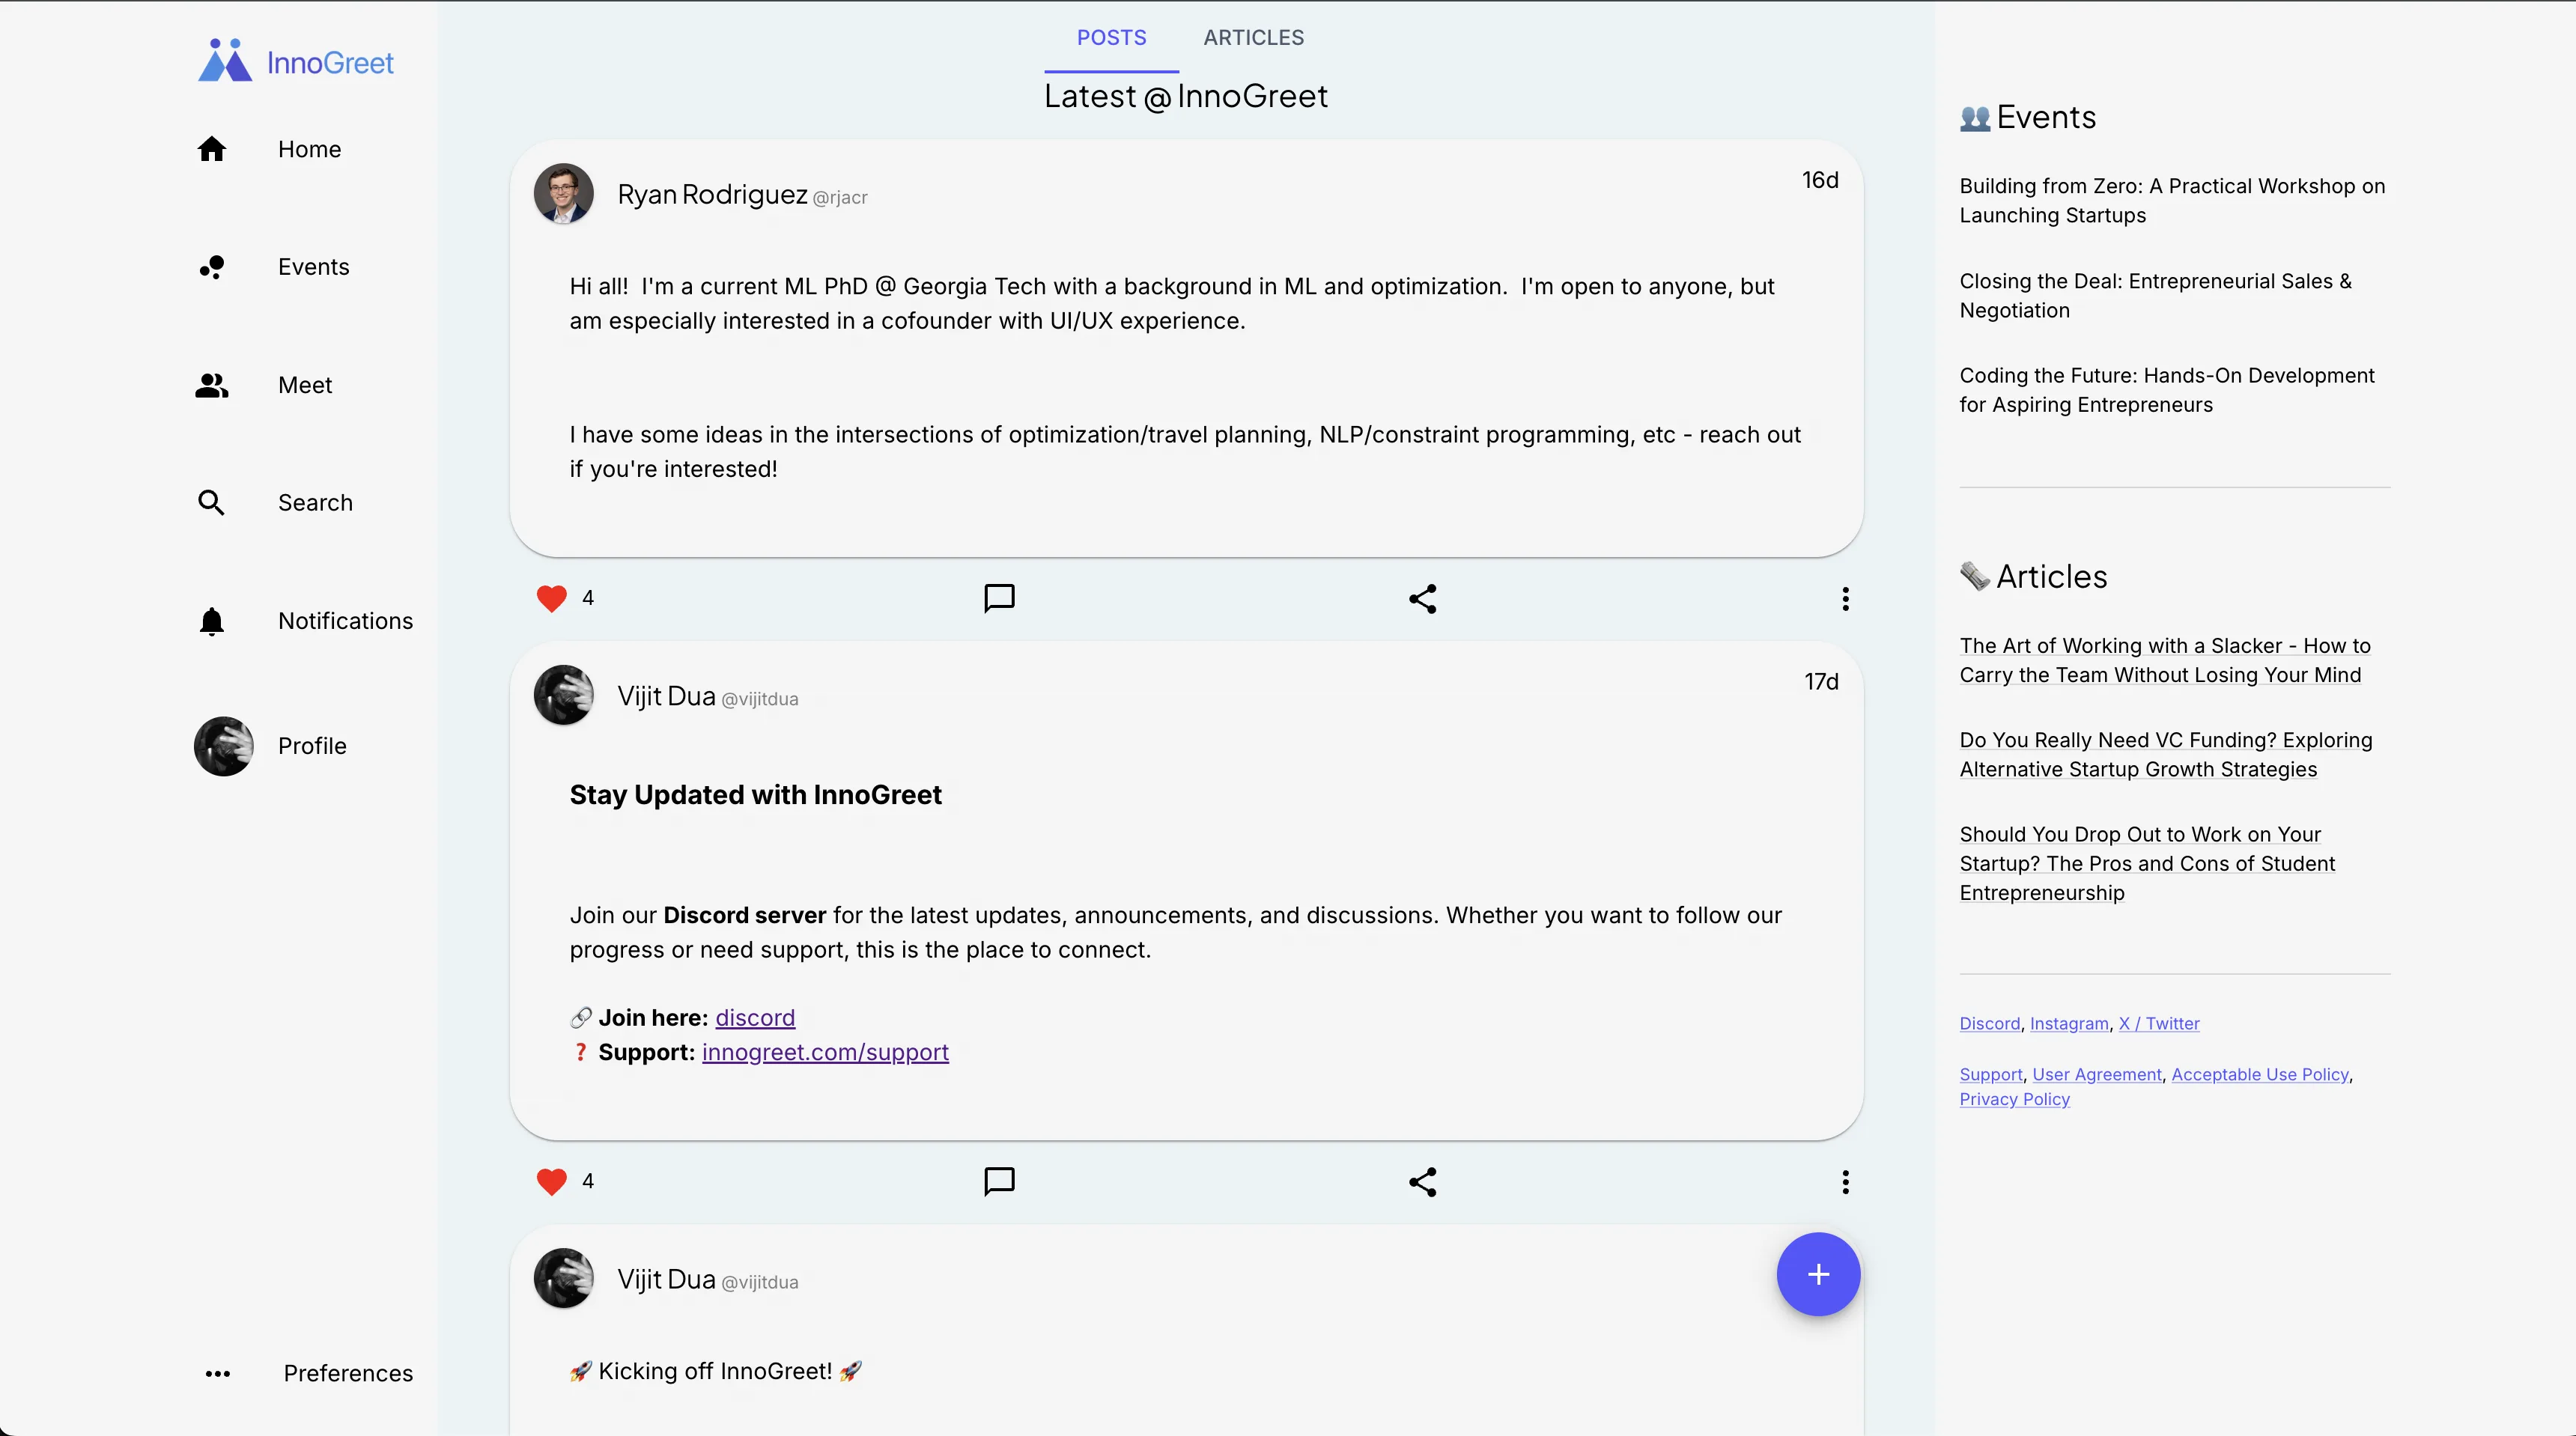Viewport: 2576px width, 1436px height.
Task: Open the Events sidebar icon
Action: [211, 267]
